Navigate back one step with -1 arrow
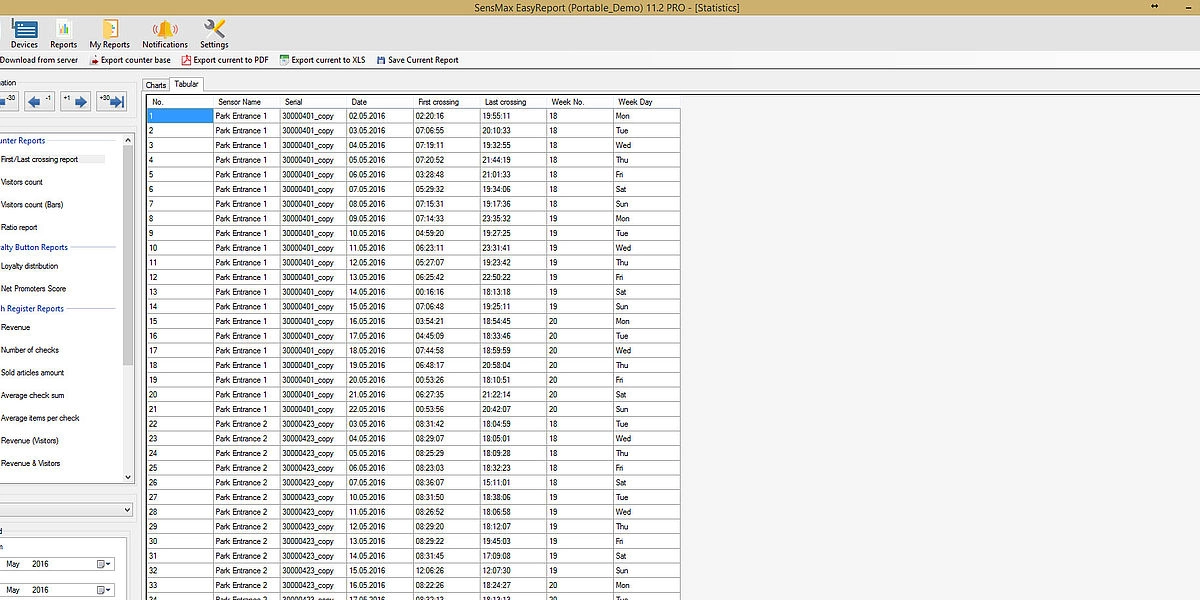1200x600 pixels. 40,101
